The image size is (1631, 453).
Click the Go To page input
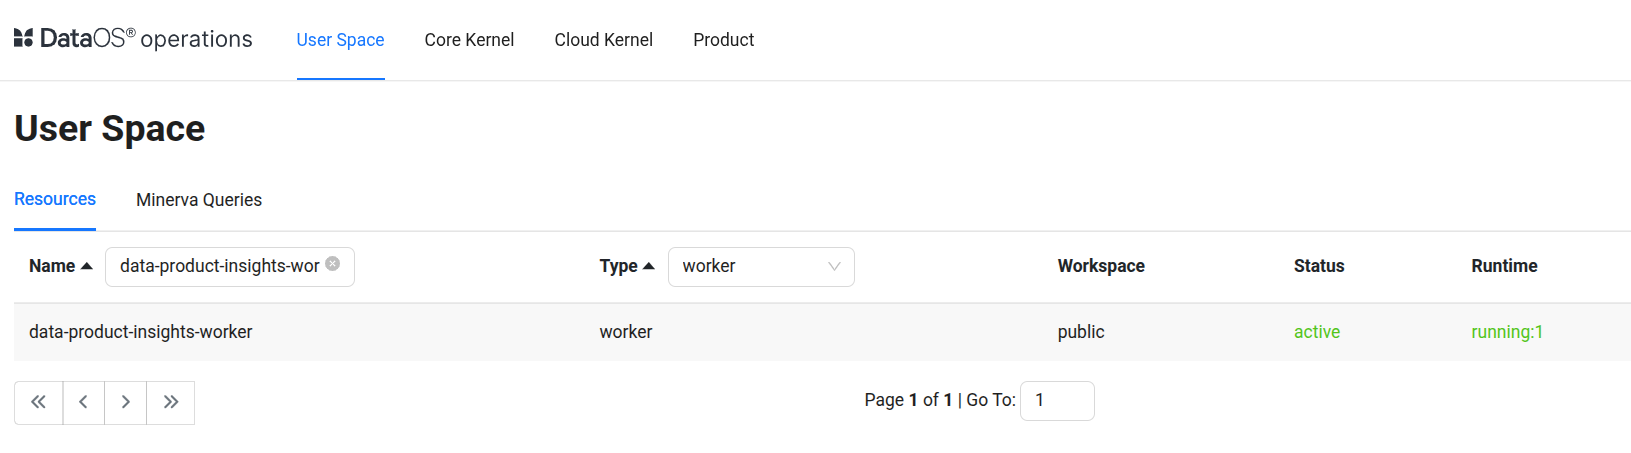coord(1057,401)
